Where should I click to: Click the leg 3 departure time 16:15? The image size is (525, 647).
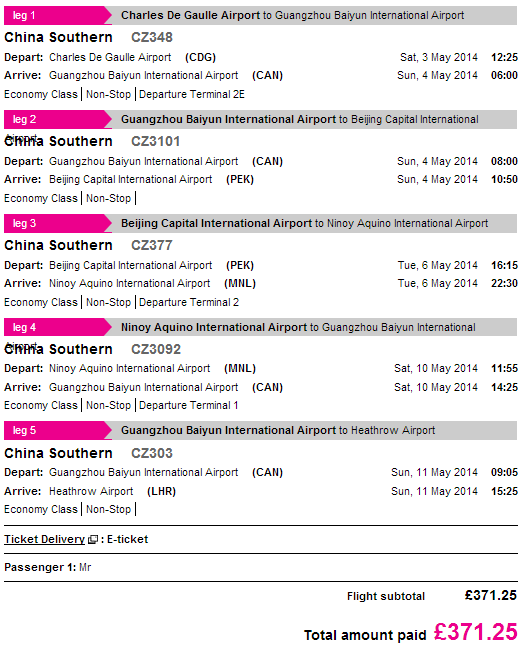point(504,265)
